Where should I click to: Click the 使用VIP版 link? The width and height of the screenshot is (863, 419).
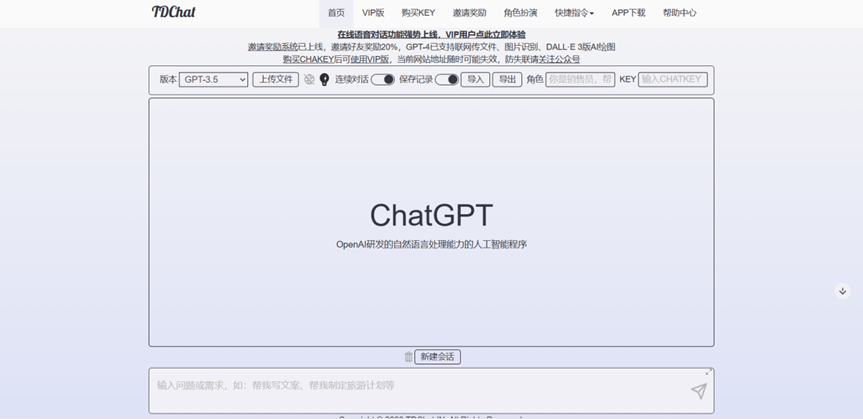369,59
